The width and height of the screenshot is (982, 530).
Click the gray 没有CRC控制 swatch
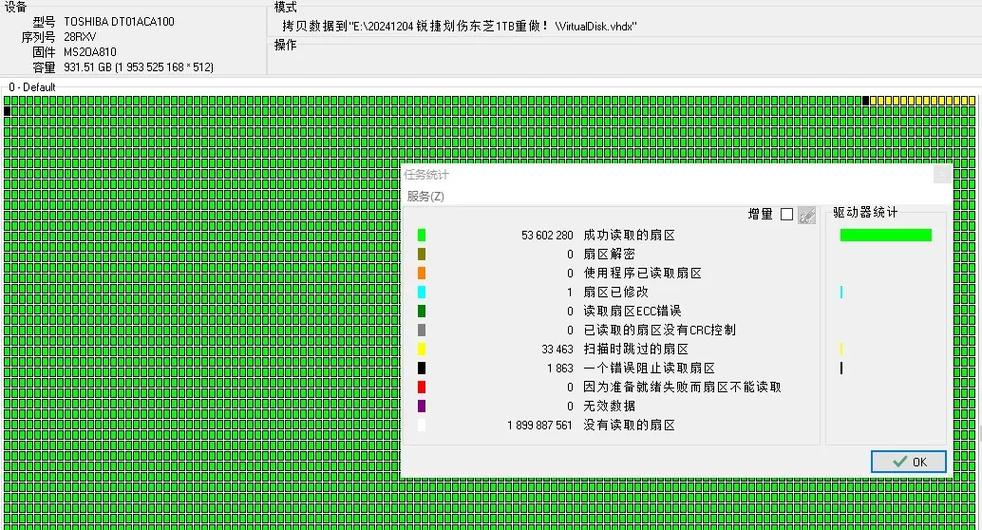point(421,330)
